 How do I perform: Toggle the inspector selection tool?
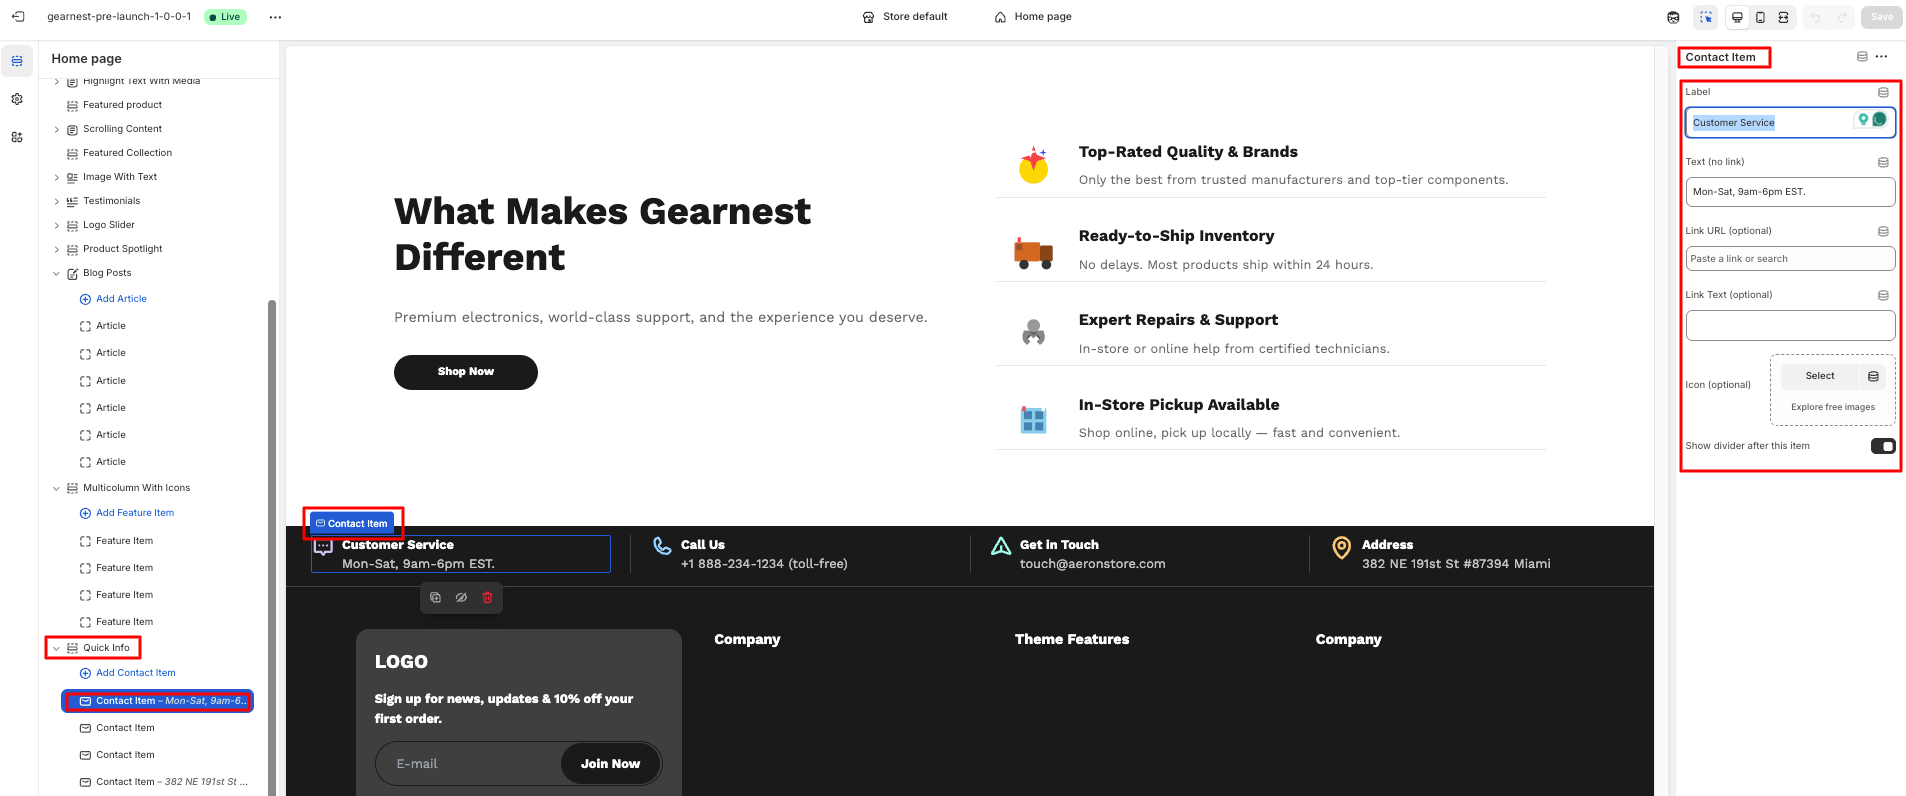coord(1706,17)
